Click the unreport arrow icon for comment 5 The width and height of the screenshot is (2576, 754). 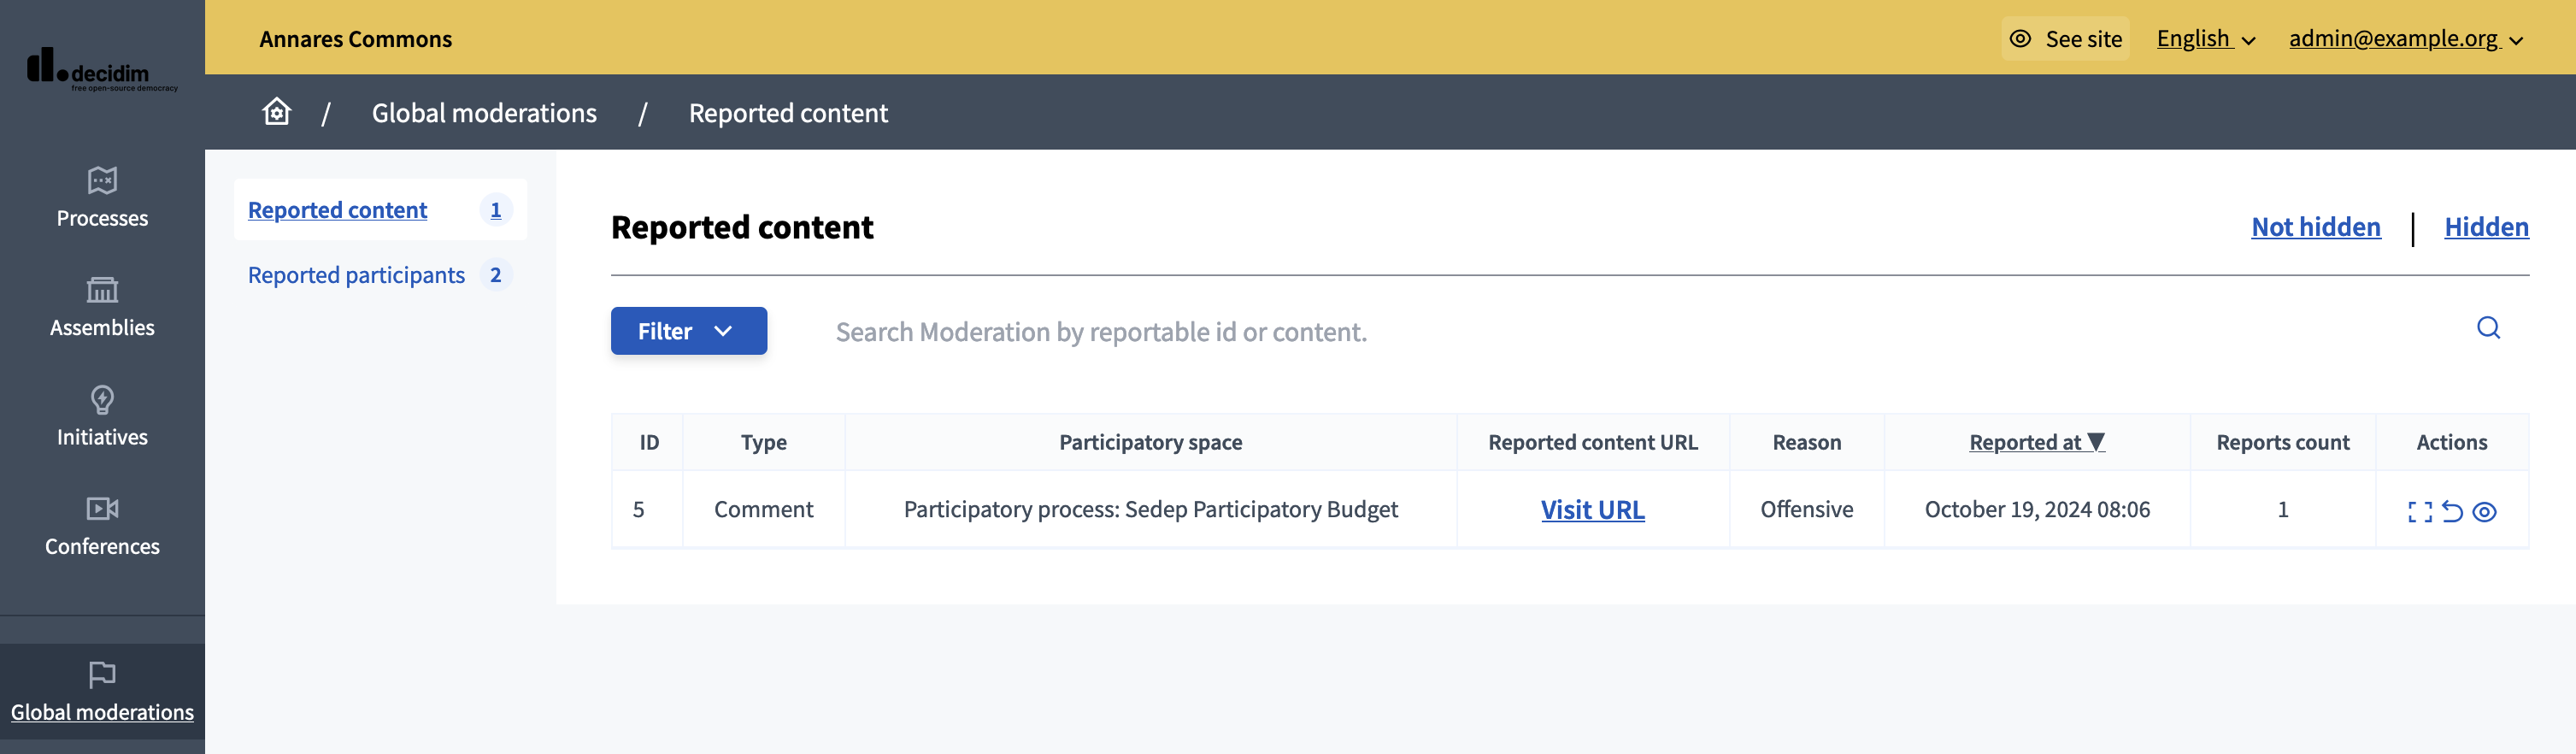point(2452,512)
